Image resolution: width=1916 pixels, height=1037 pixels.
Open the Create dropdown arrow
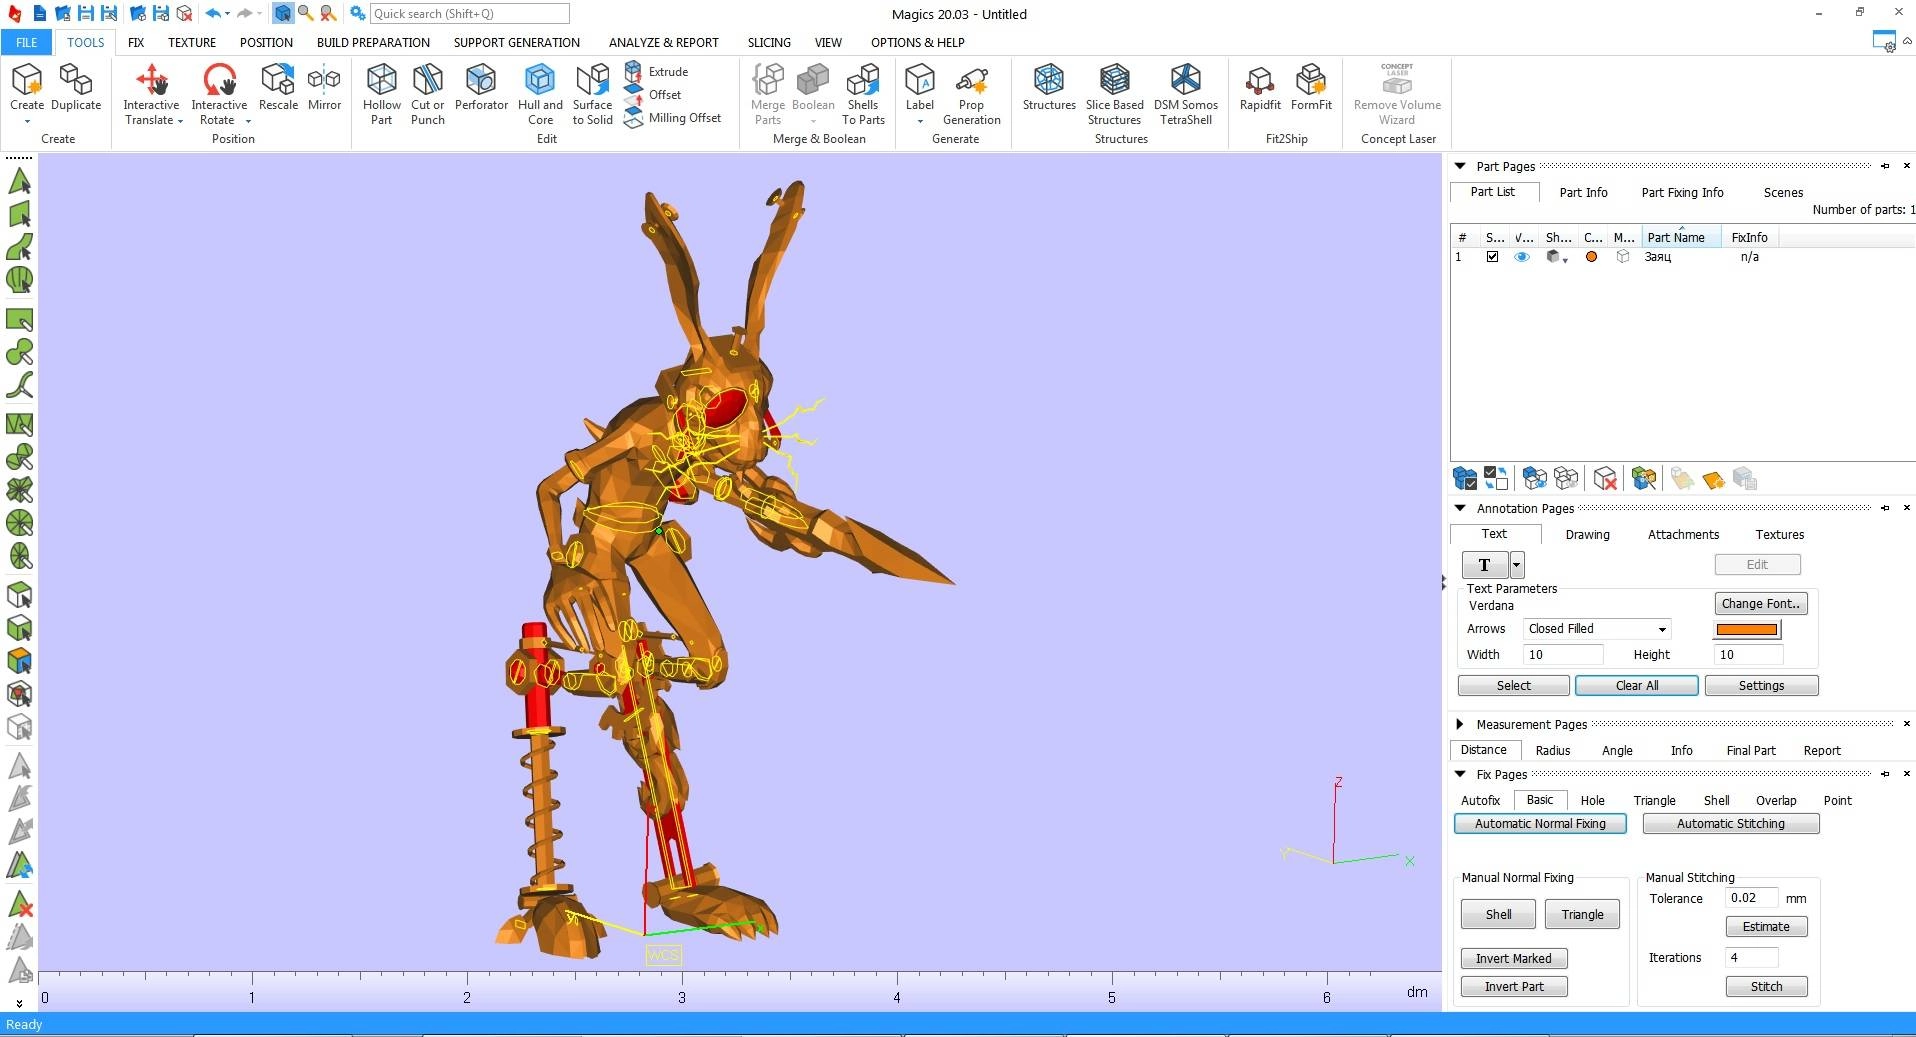[27, 122]
